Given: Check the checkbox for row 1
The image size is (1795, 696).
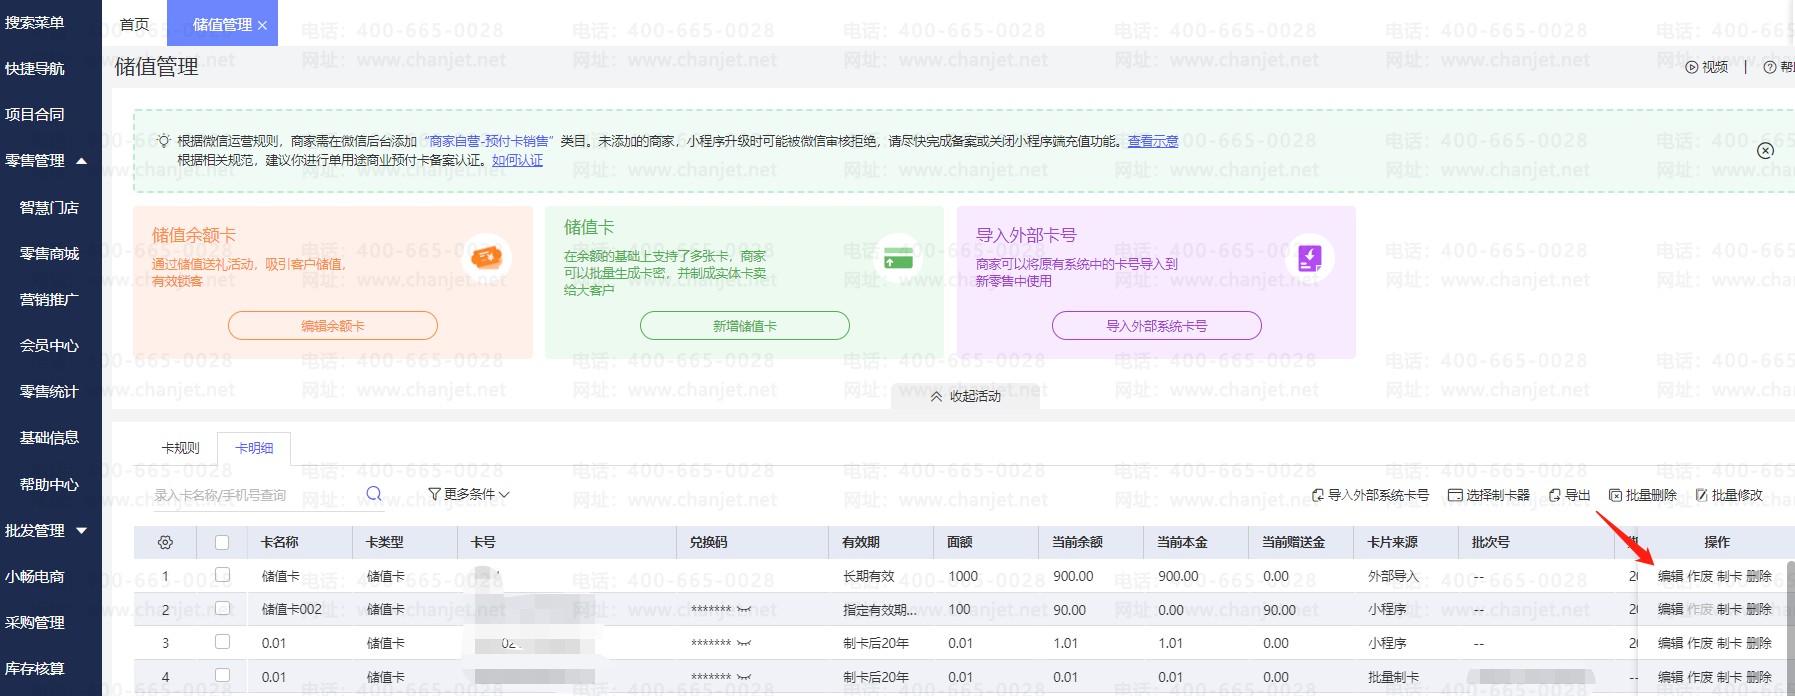Looking at the screenshot, I should click(222, 575).
